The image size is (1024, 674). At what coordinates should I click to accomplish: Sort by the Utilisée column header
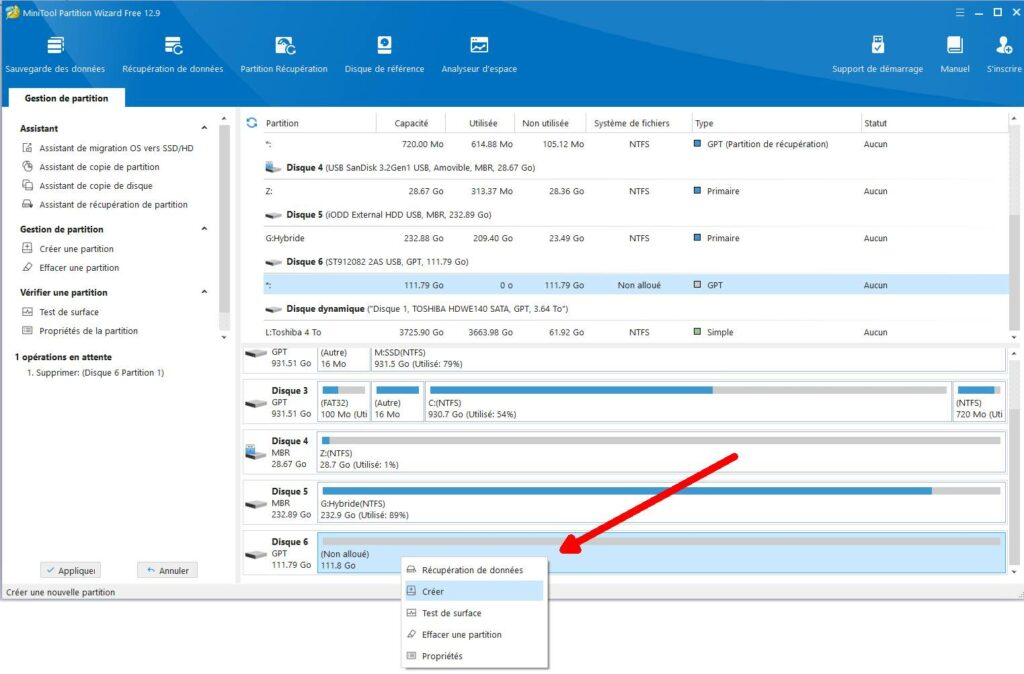[483, 123]
